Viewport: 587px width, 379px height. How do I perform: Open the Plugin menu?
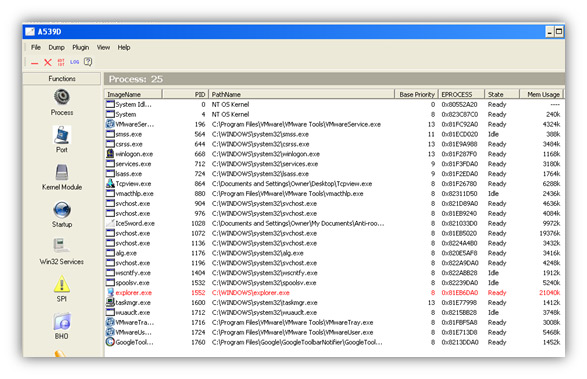tap(80, 47)
